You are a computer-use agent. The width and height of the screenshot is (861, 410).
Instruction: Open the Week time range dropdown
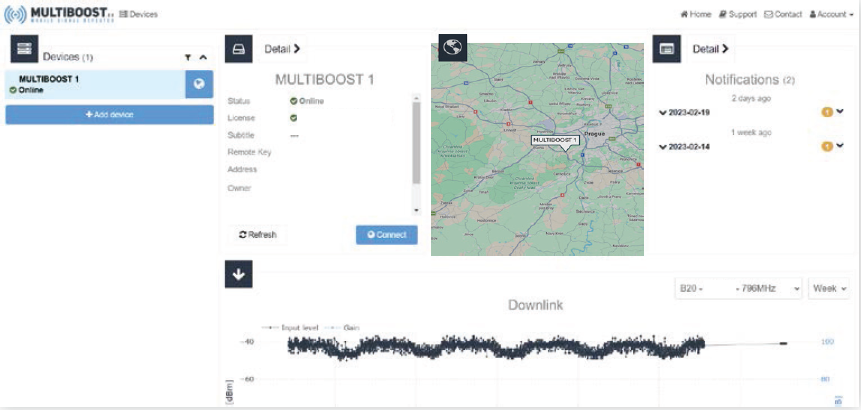tap(829, 288)
